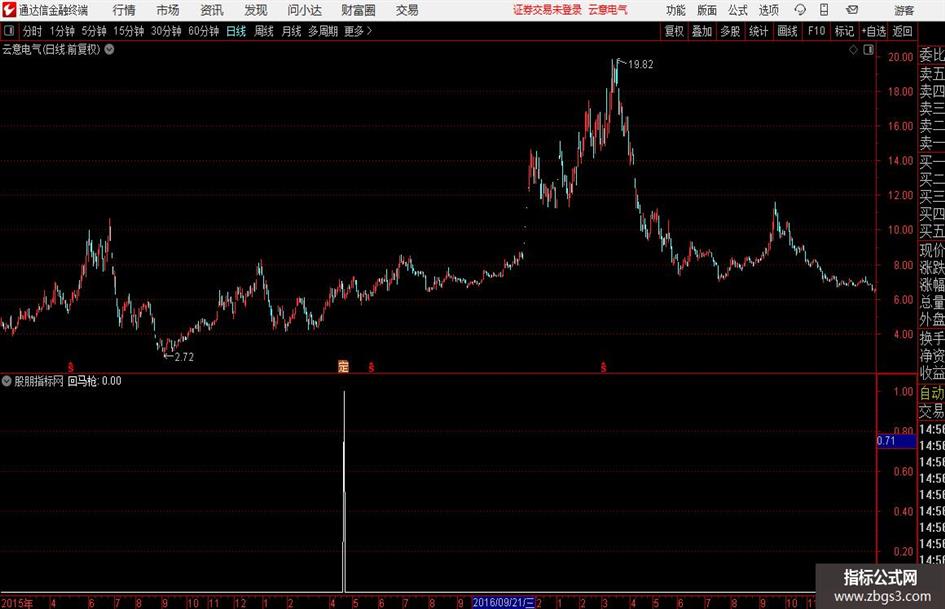The width and height of the screenshot is (945, 609).
Task: Click the tall white indicator signal spike
Action: [x=344, y=491]
